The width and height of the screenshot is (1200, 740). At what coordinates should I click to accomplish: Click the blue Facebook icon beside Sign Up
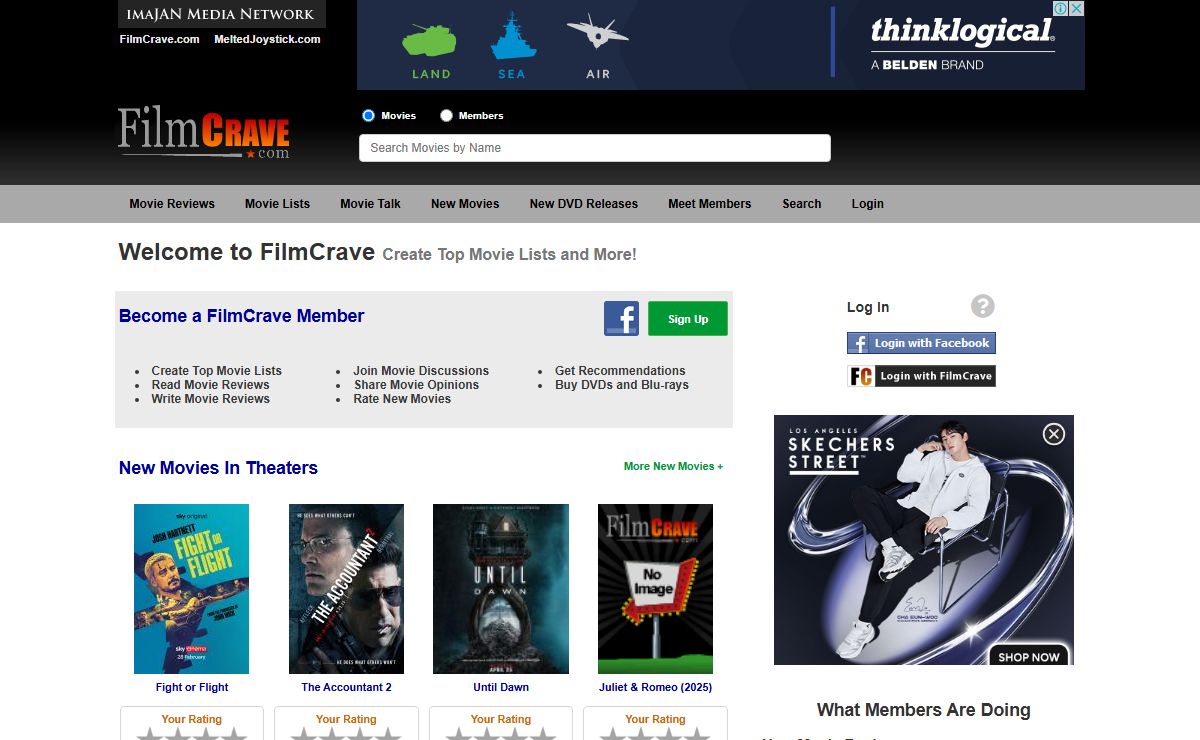pos(621,318)
